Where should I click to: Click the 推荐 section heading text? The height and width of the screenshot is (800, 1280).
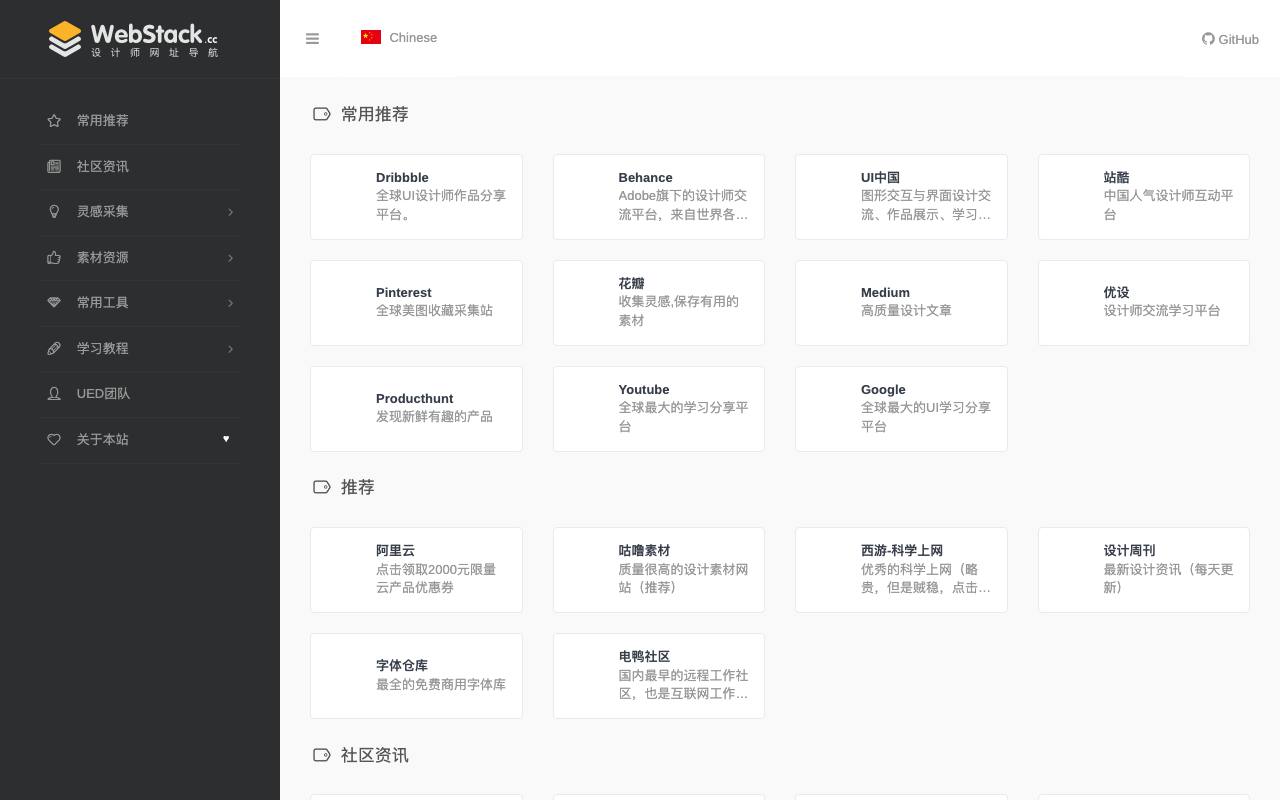point(358,487)
